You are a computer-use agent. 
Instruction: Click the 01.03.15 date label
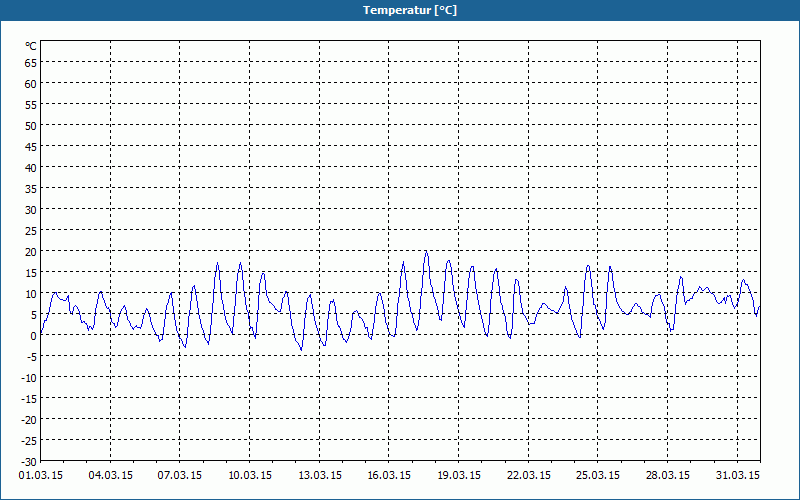(41, 475)
